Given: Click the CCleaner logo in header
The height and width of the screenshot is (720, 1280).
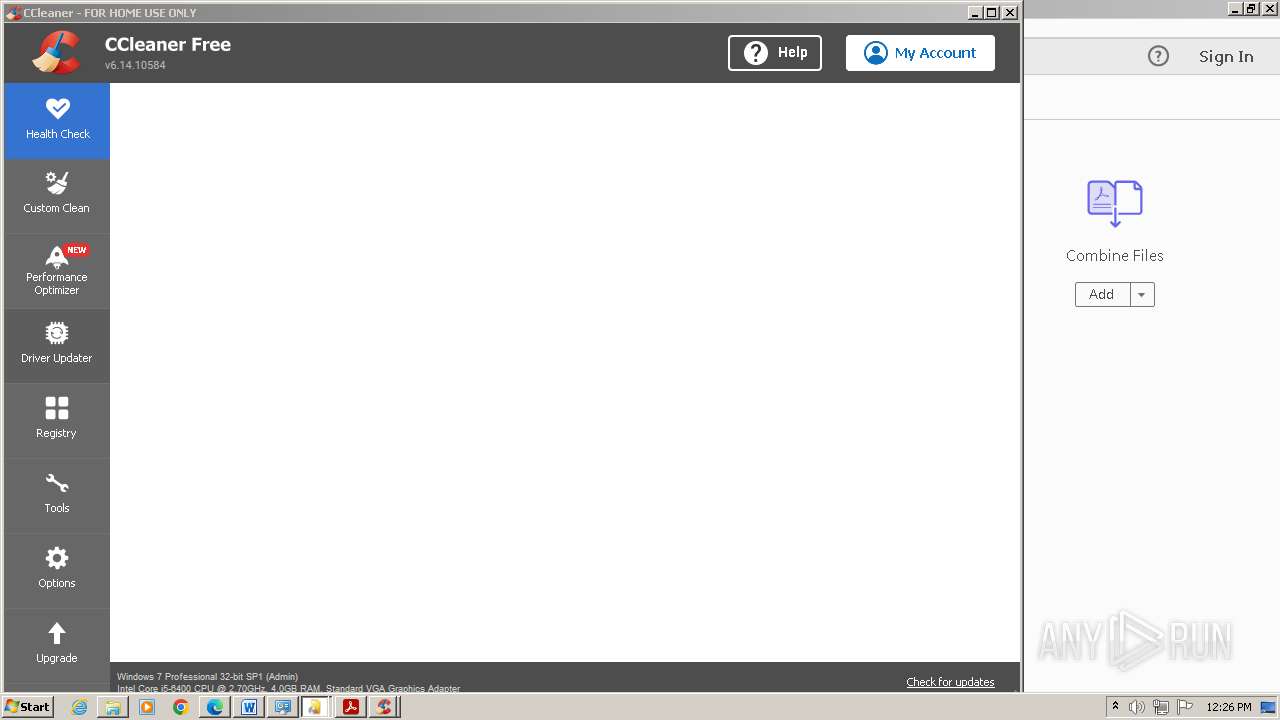Looking at the screenshot, I should (56, 52).
